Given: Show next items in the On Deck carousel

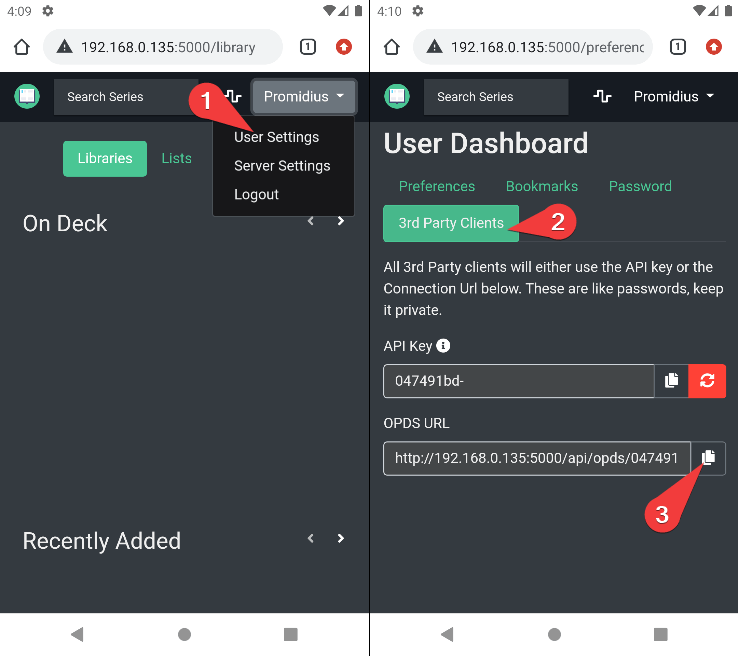Looking at the screenshot, I should pos(341,221).
